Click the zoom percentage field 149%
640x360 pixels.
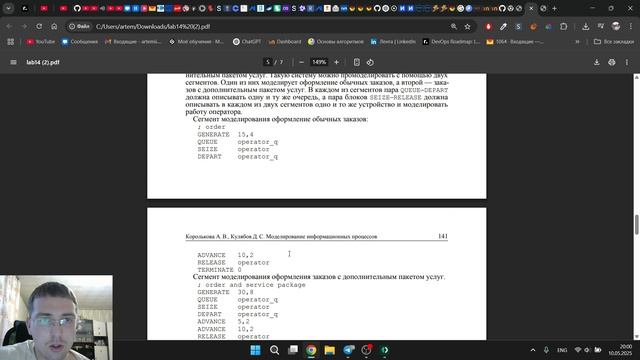click(319, 62)
